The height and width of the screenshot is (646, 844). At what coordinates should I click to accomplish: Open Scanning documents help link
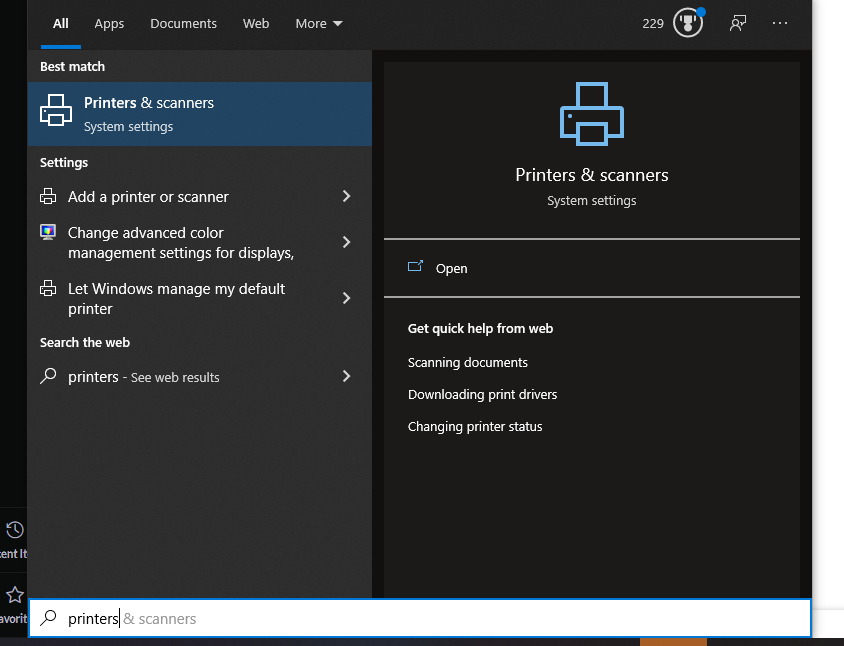tap(468, 362)
